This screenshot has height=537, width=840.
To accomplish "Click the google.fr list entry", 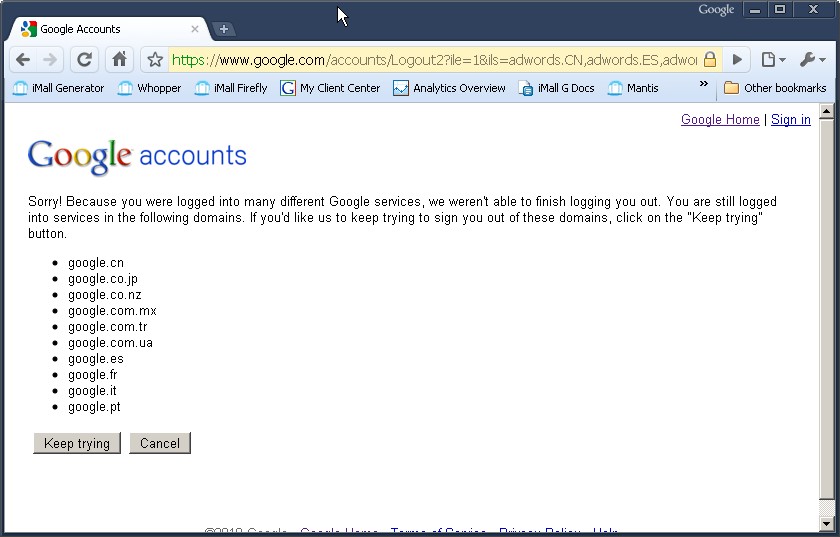I will pos(93,375).
